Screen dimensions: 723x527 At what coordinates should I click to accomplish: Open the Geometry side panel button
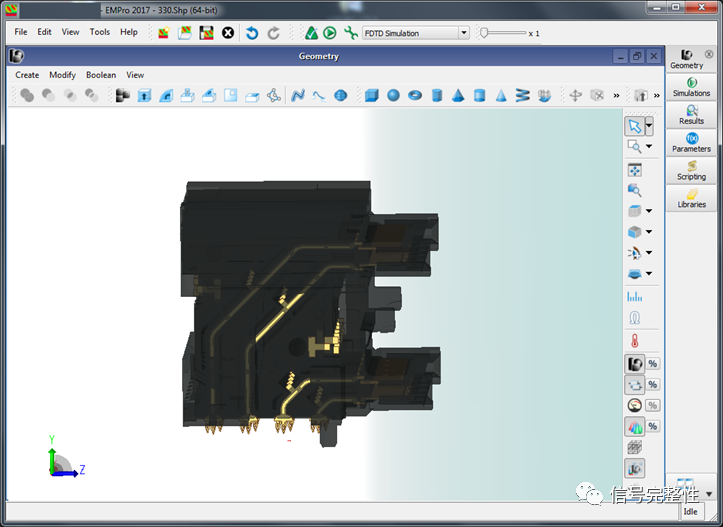[x=687, y=59]
